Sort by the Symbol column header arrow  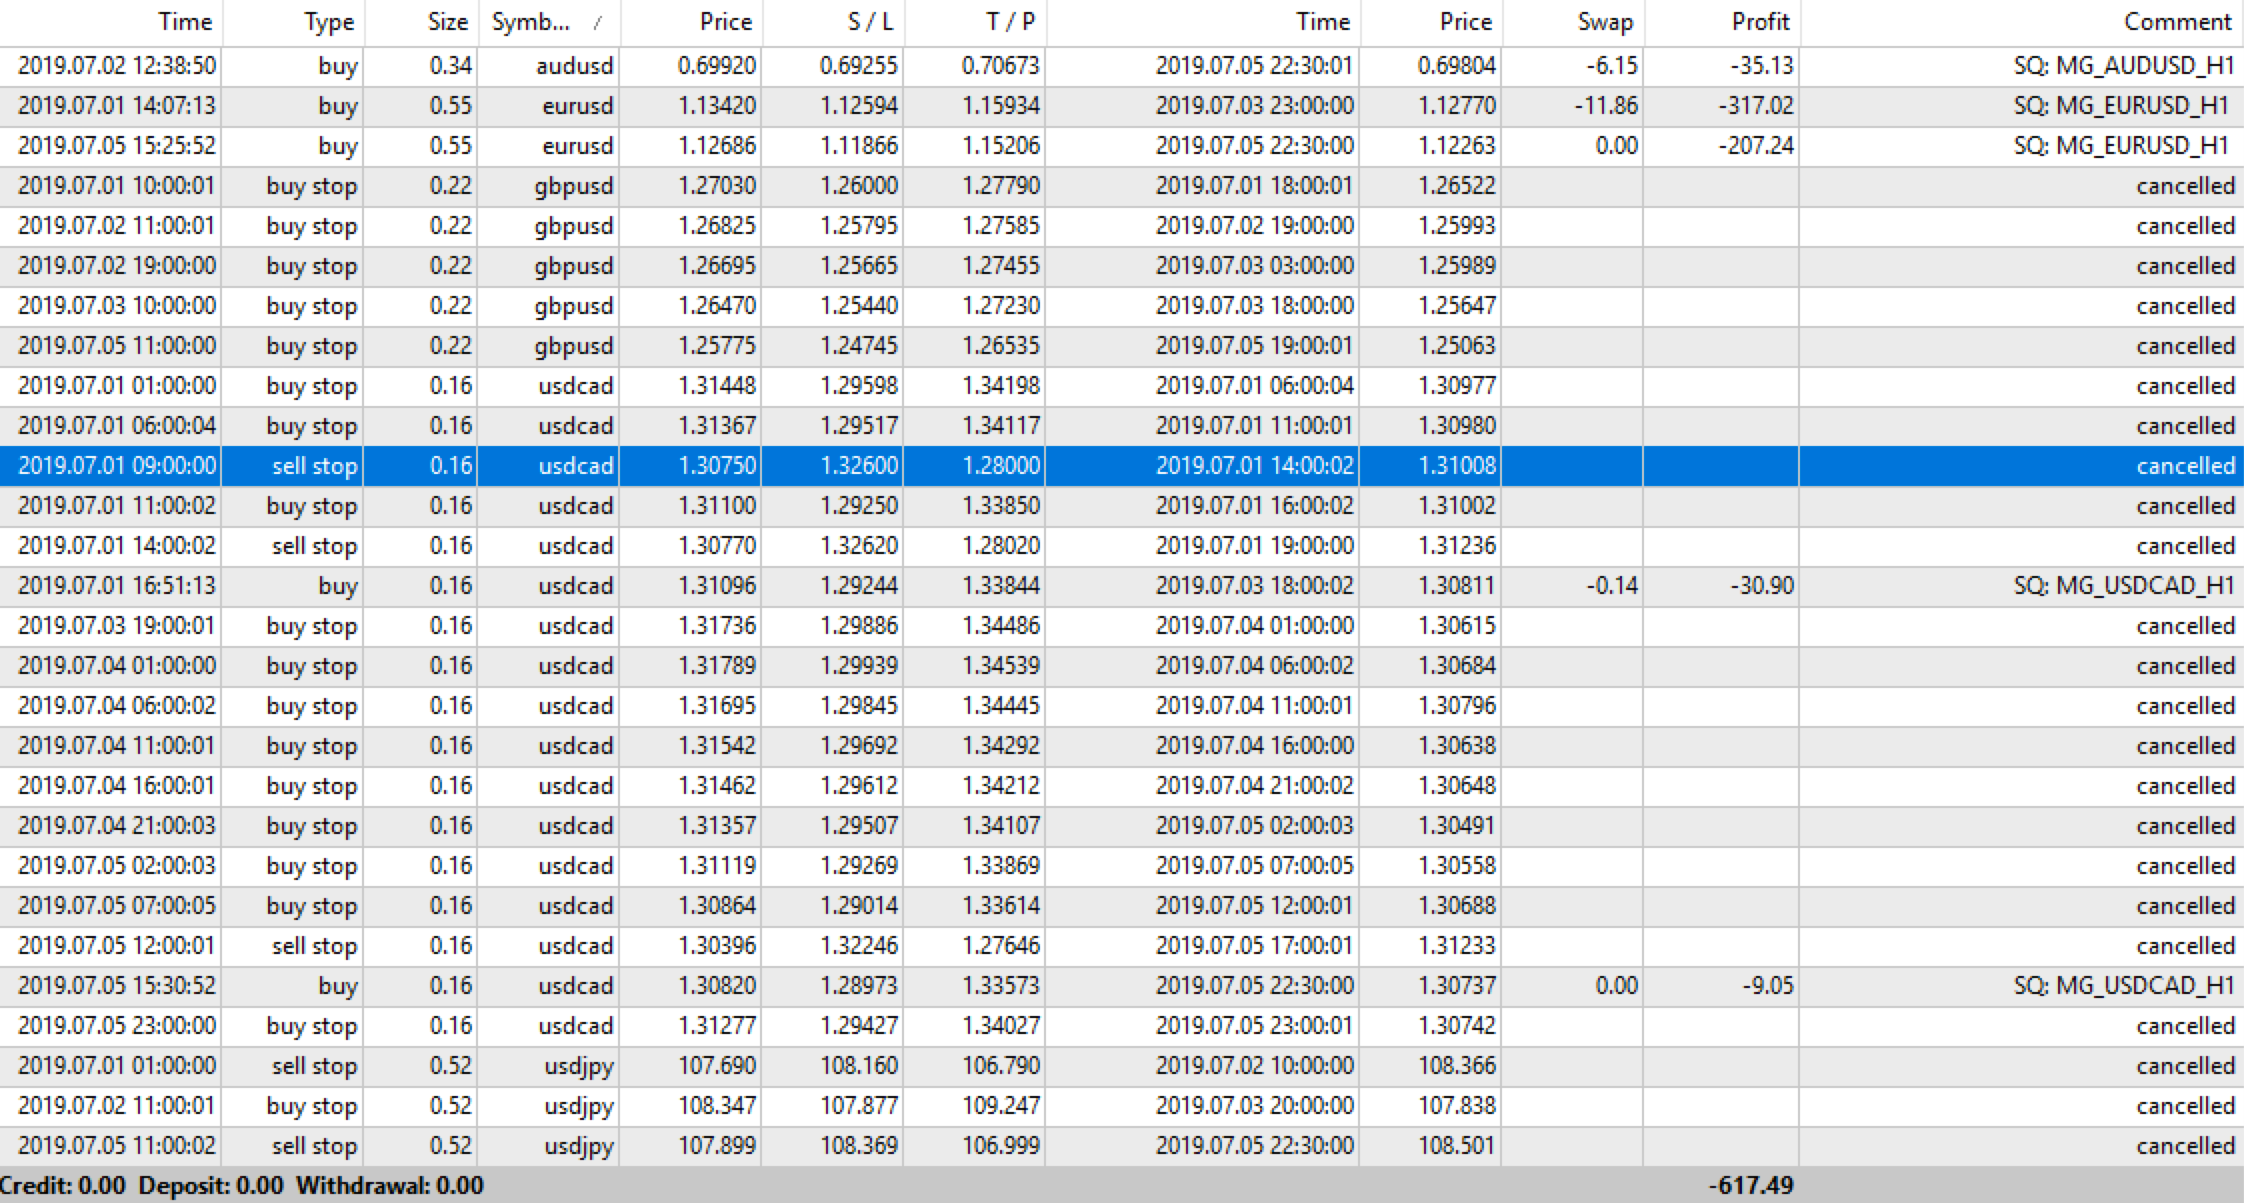598,22
